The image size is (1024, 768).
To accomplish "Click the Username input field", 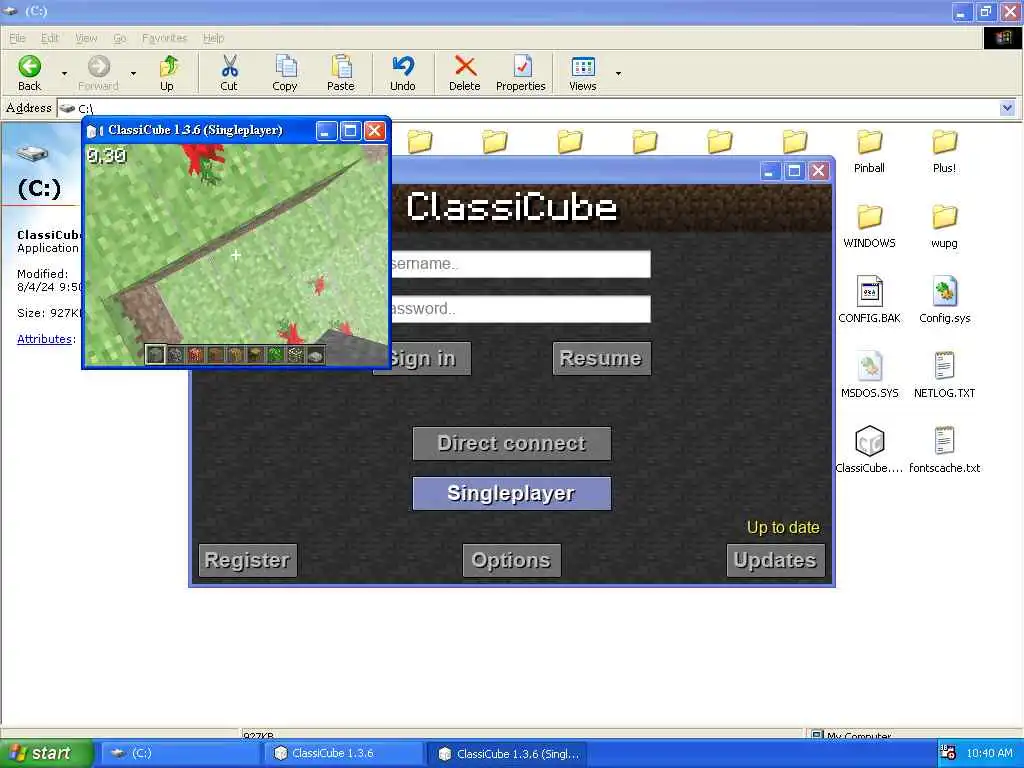I will 520,264.
